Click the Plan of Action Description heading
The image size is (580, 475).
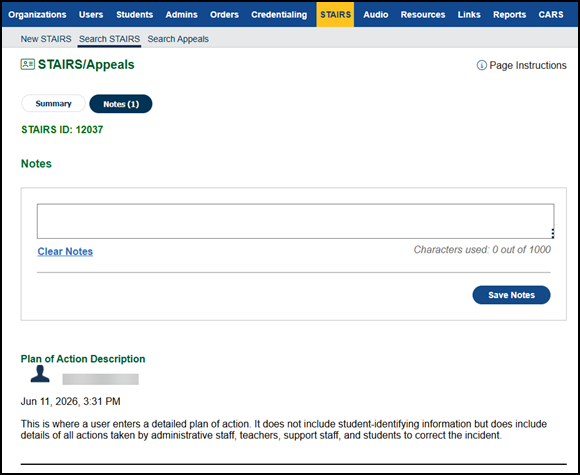point(83,359)
